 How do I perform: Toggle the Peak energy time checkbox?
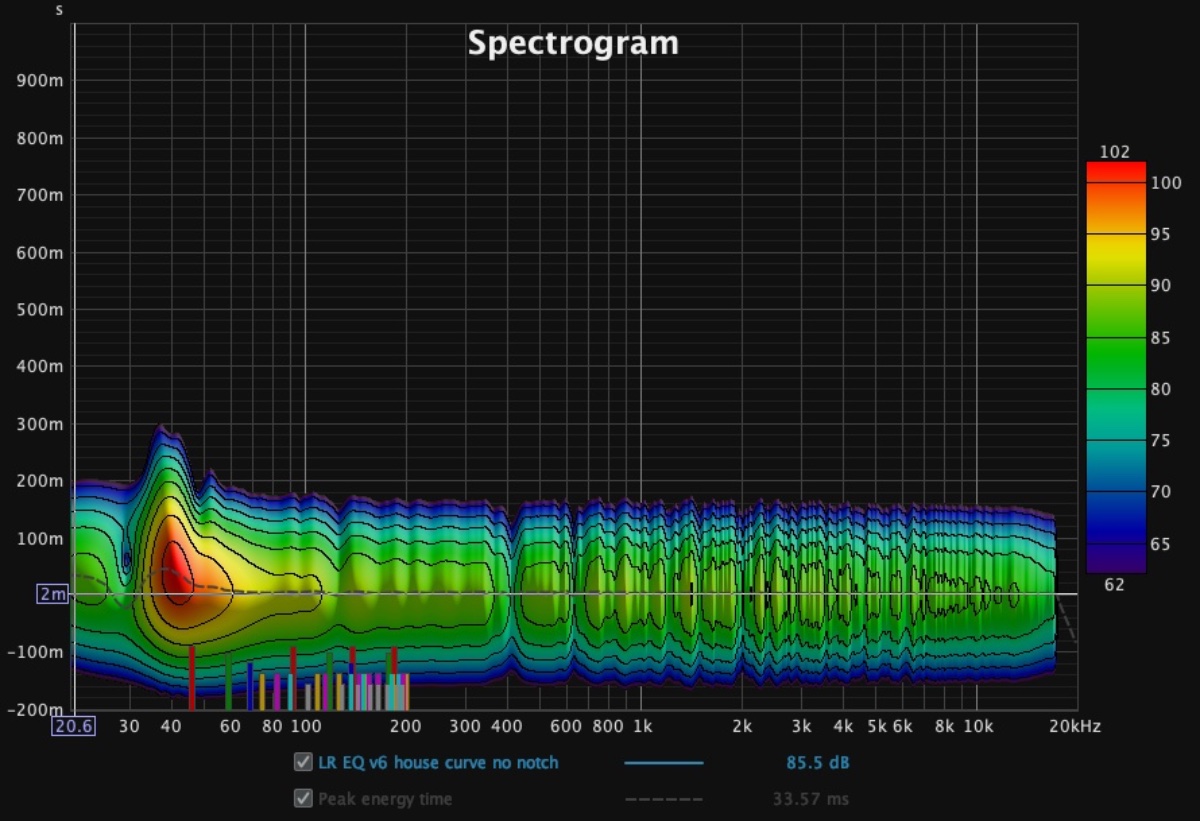[x=303, y=799]
